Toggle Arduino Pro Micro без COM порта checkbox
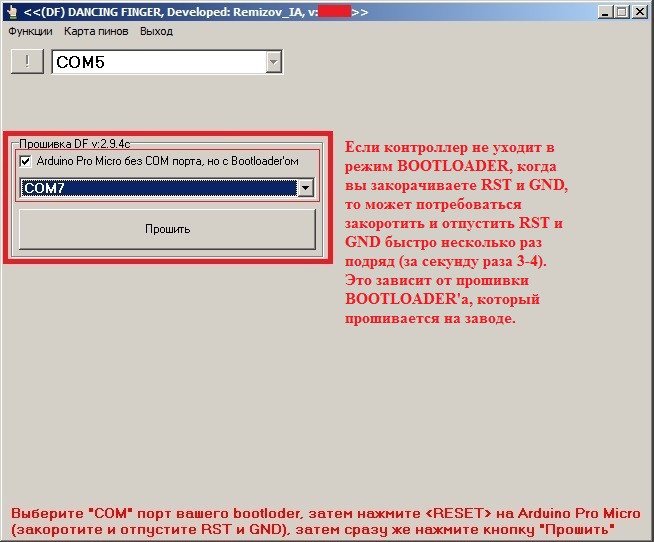Screen dimensions: 654x542 pyautogui.click(x=25, y=161)
